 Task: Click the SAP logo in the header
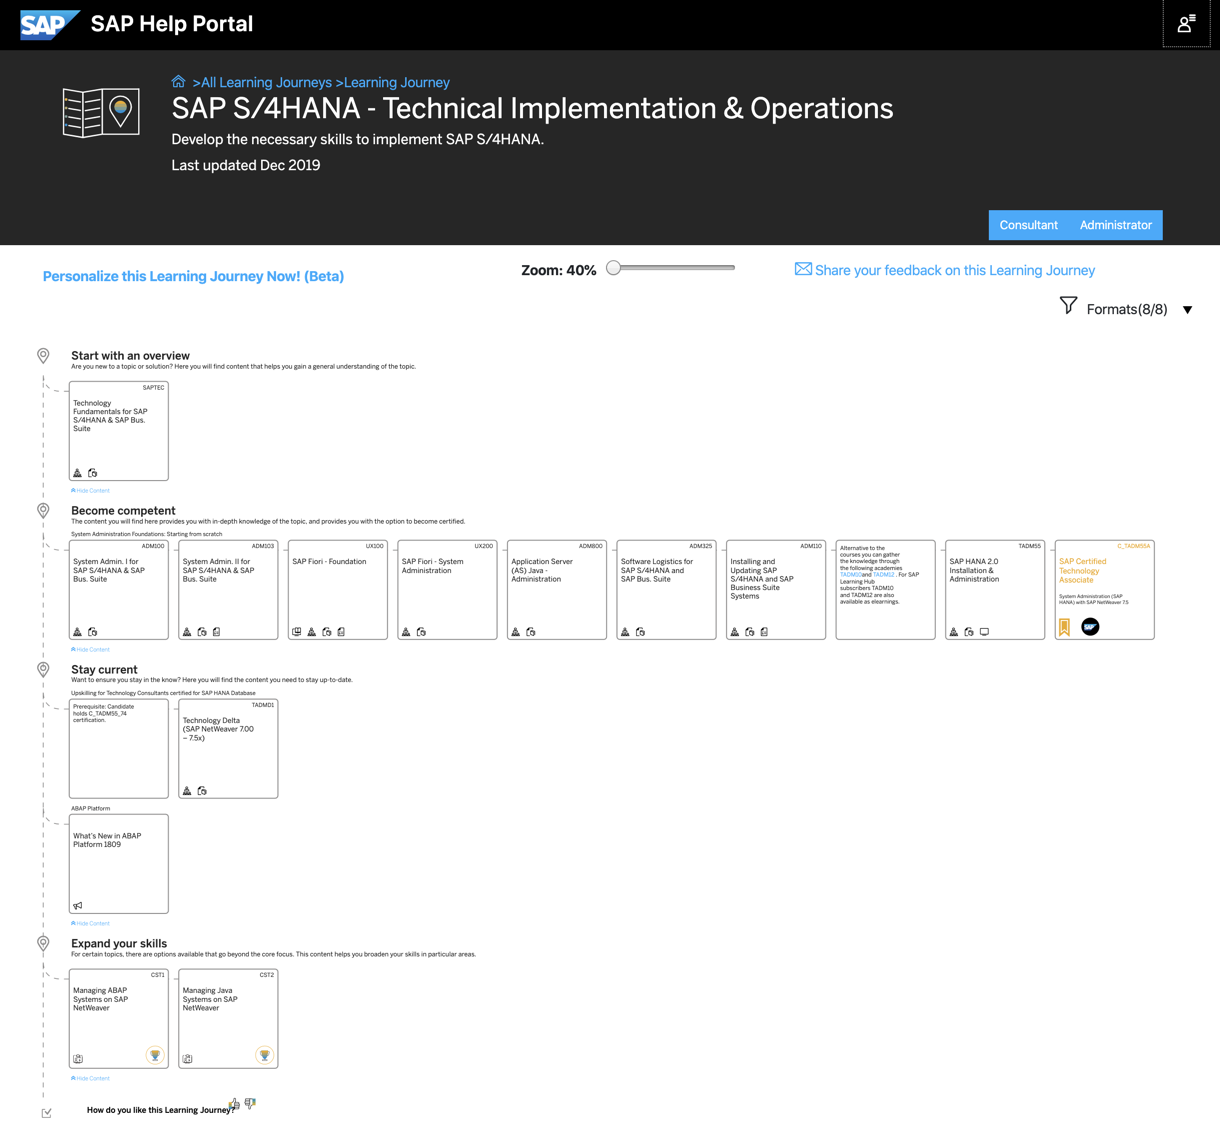(49, 24)
